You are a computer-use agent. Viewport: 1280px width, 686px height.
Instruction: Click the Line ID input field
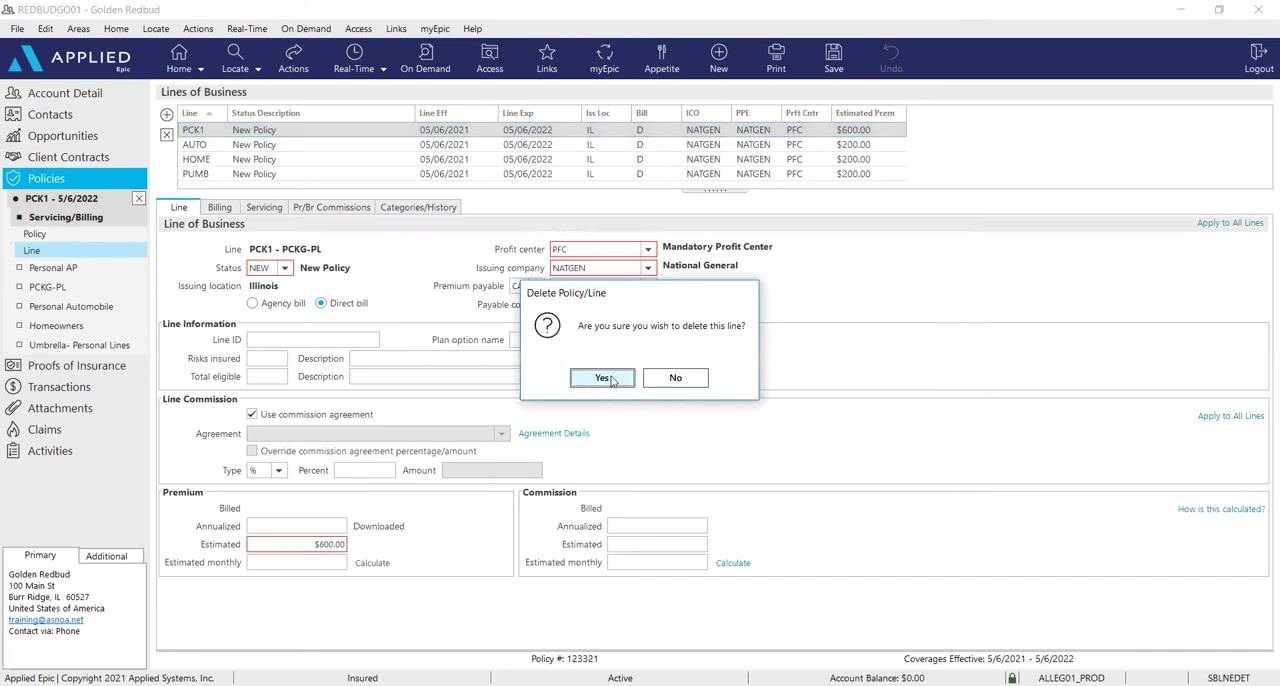point(313,340)
